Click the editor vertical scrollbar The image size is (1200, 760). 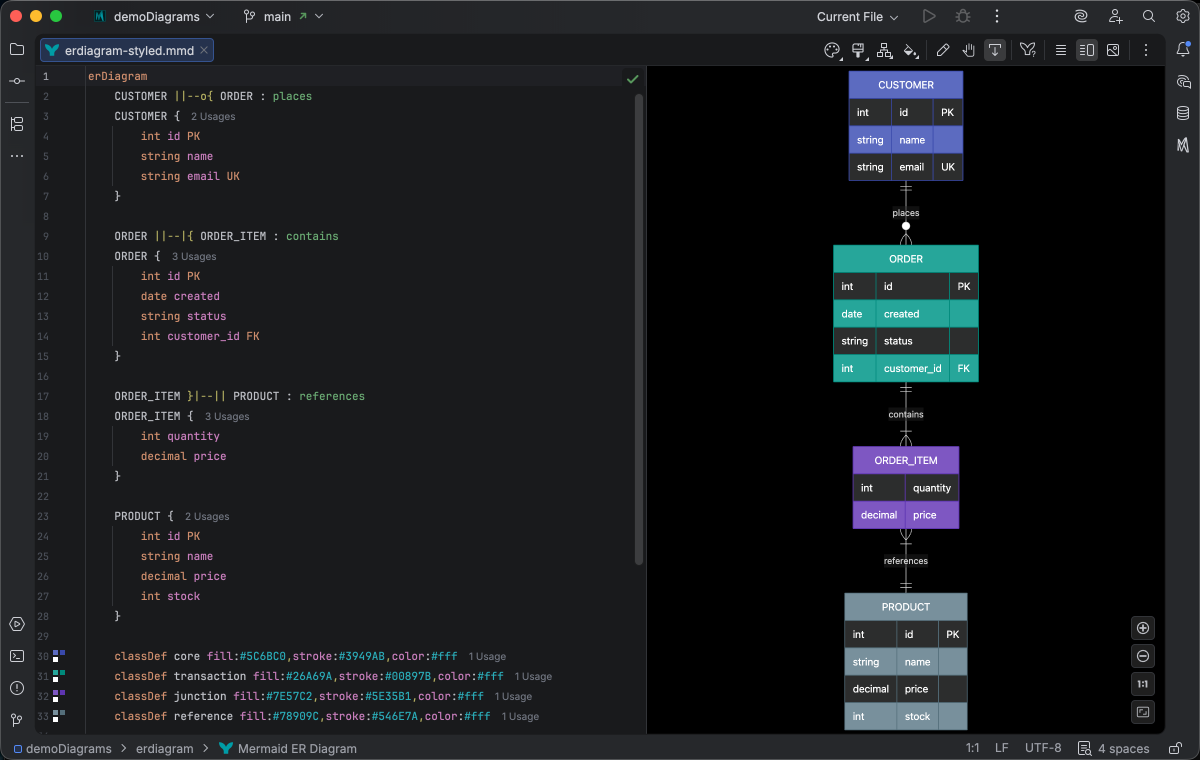click(x=639, y=330)
